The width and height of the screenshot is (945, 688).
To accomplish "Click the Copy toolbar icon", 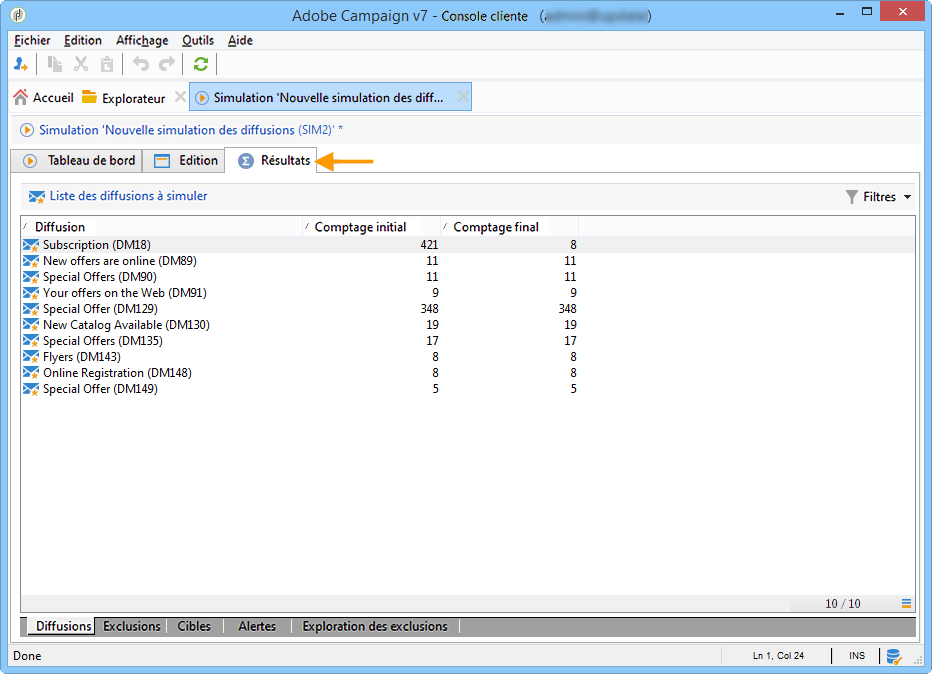I will click(55, 64).
